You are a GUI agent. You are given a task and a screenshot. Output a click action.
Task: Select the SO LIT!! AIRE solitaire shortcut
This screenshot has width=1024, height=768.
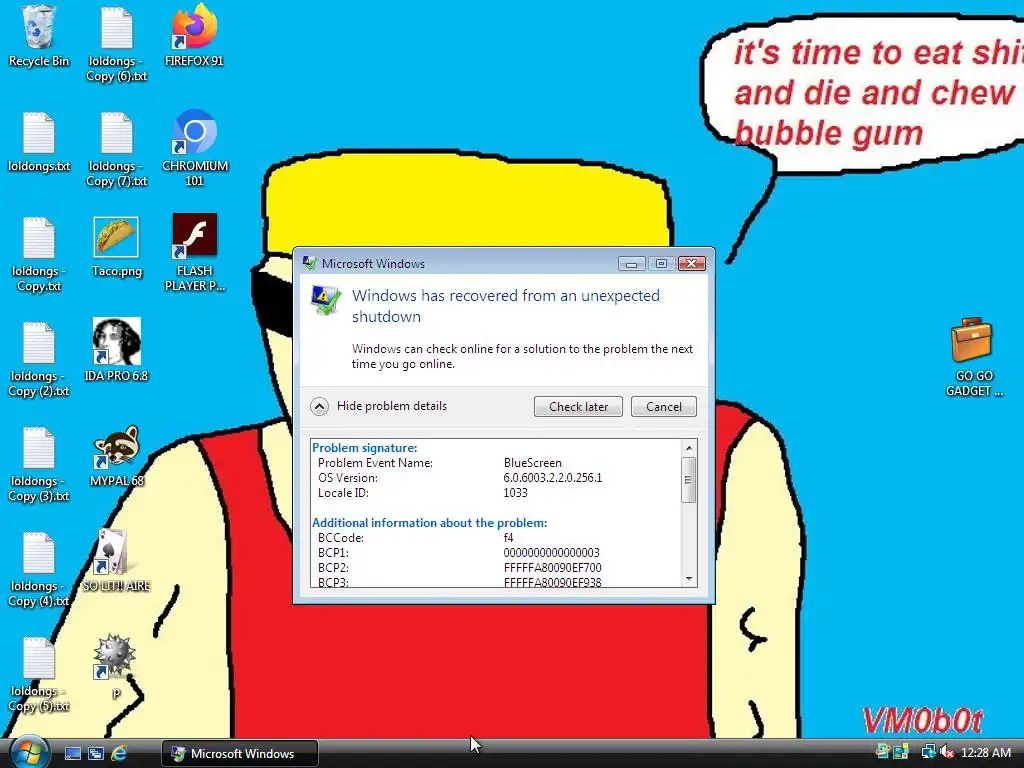[116, 560]
